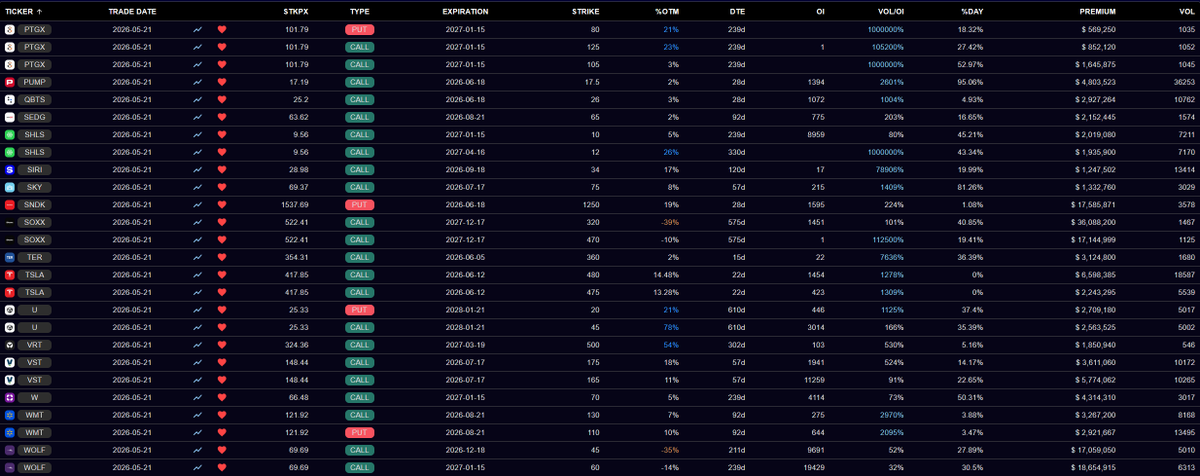Open chart icon for SOXX 320 strike call
The width and height of the screenshot is (1200, 476).
pyautogui.click(x=197, y=222)
